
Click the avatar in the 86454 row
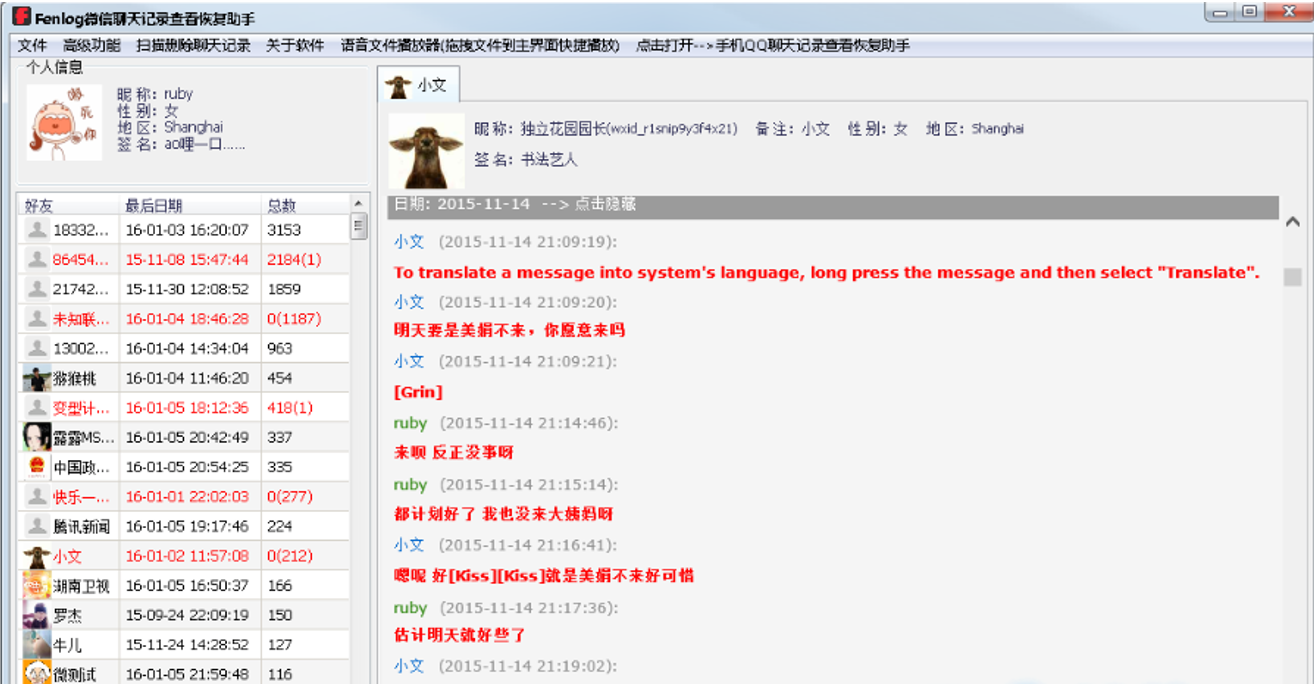[x=37, y=260]
